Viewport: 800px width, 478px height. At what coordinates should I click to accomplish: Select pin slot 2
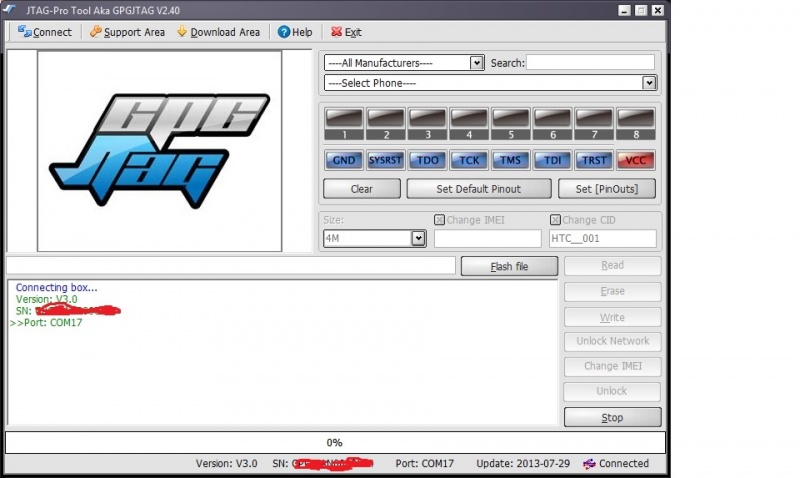tap(386, 124)
